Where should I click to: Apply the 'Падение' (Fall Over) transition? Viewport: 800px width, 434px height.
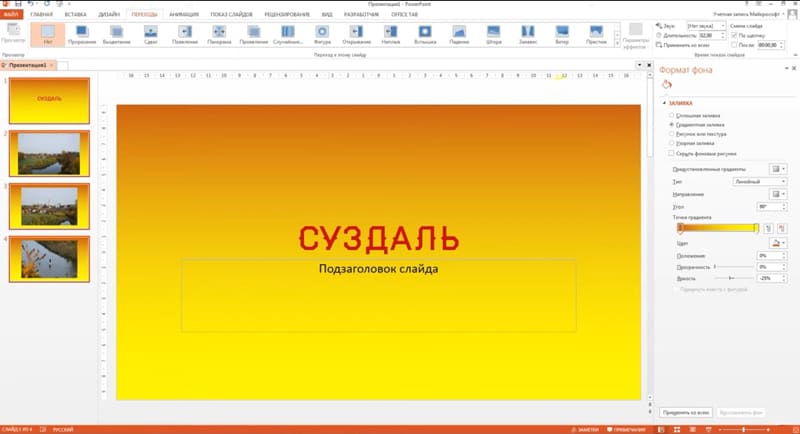(459, 34)
